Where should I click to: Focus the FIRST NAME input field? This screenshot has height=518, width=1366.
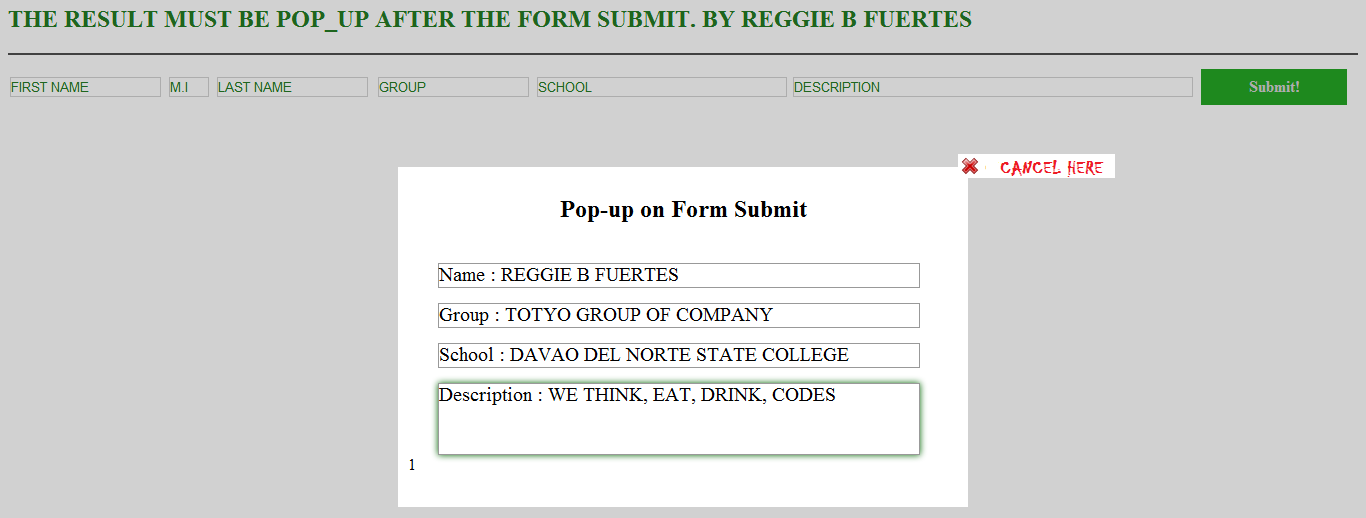[85, 87]
